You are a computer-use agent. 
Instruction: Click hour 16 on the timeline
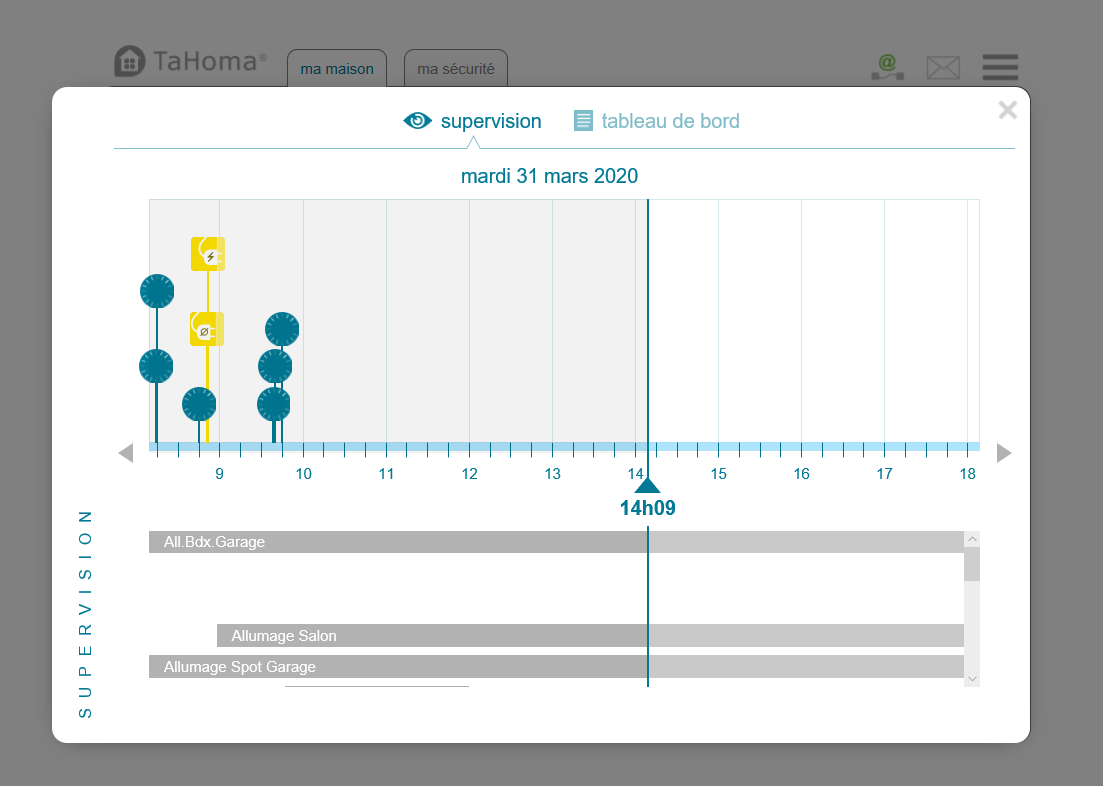pos(801,474)
